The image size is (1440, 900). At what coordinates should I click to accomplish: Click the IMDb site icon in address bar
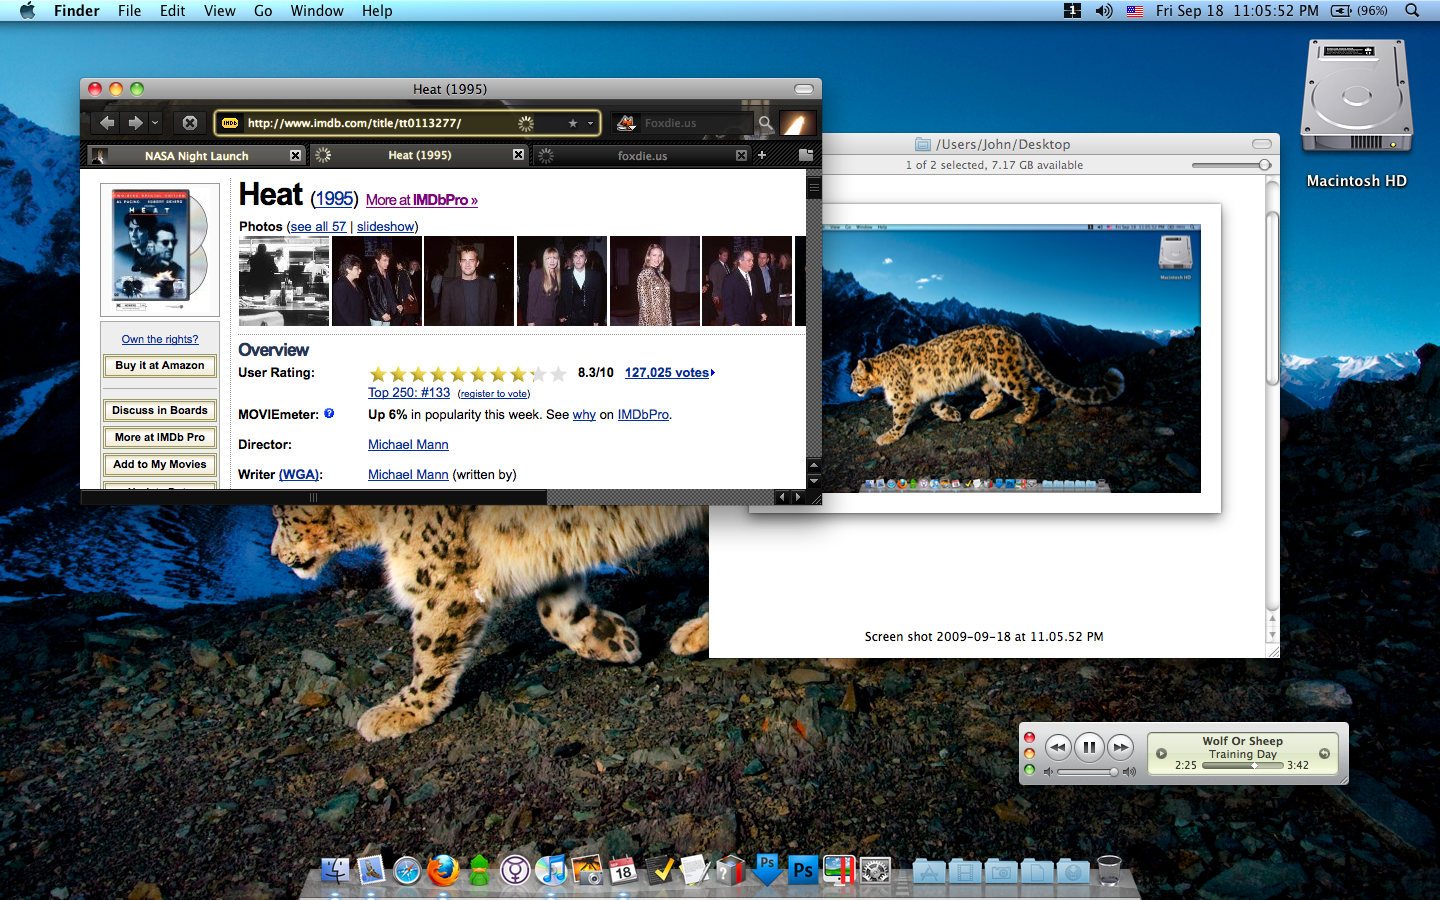click(x=230, y=123)
